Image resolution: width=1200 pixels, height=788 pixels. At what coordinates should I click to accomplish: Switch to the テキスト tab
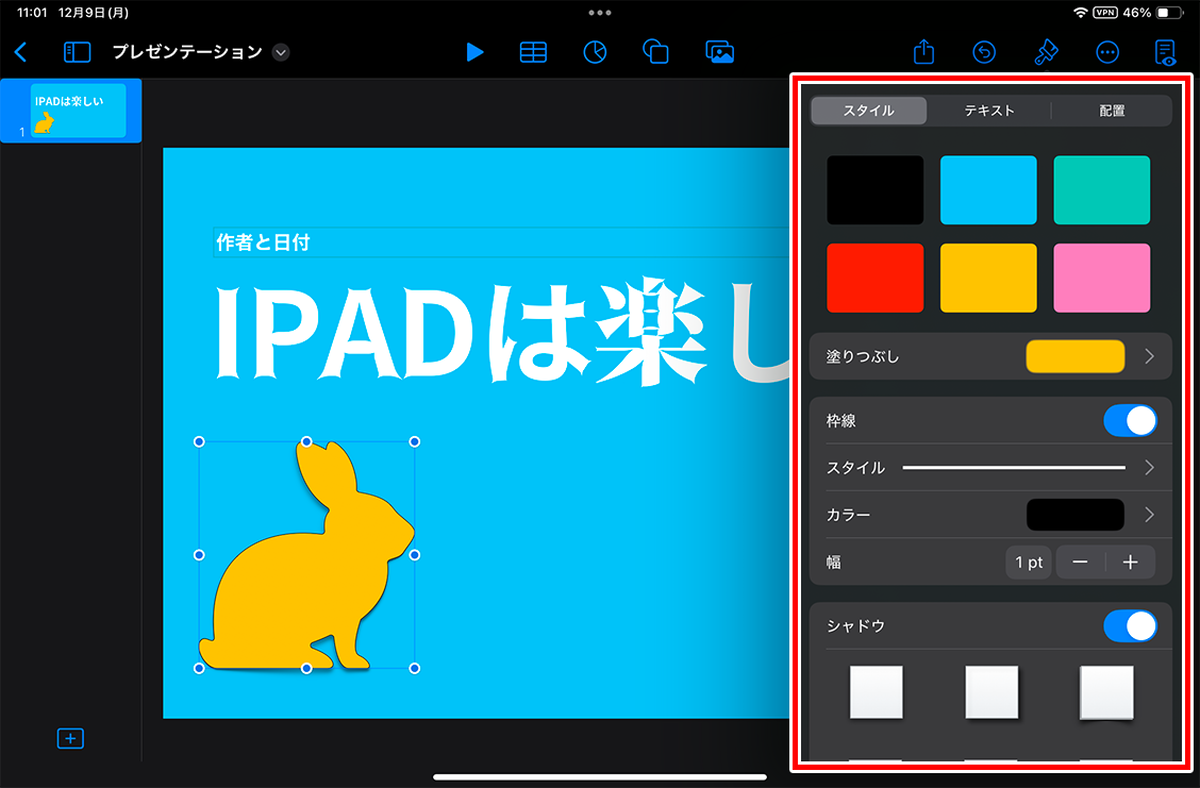tap(989, 111)
